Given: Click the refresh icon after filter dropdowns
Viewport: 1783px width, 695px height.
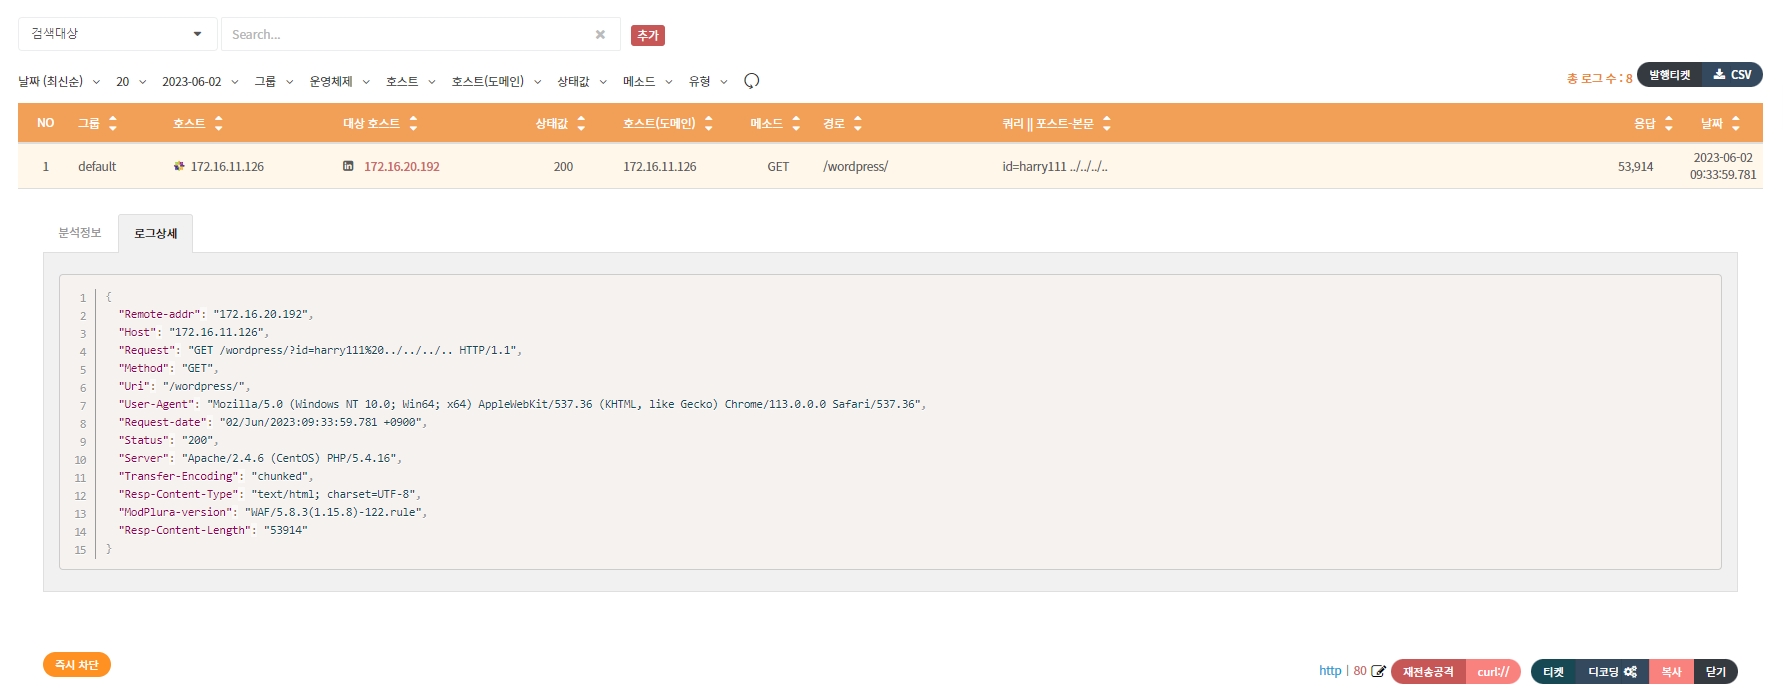Looking at the screenshot, I should coord(752,81).
